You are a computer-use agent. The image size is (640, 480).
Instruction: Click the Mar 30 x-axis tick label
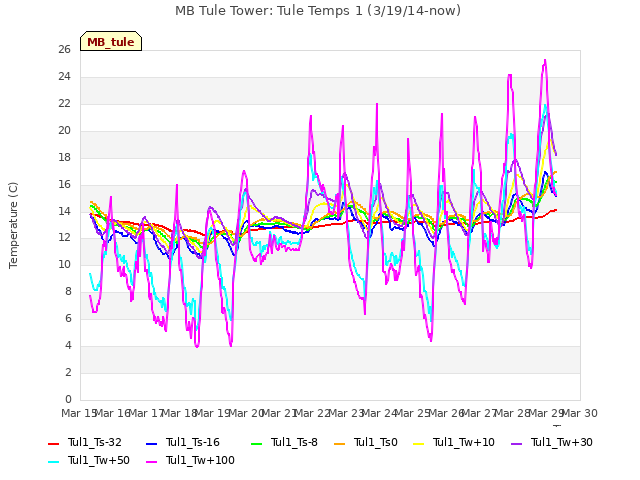pos(580,413)
